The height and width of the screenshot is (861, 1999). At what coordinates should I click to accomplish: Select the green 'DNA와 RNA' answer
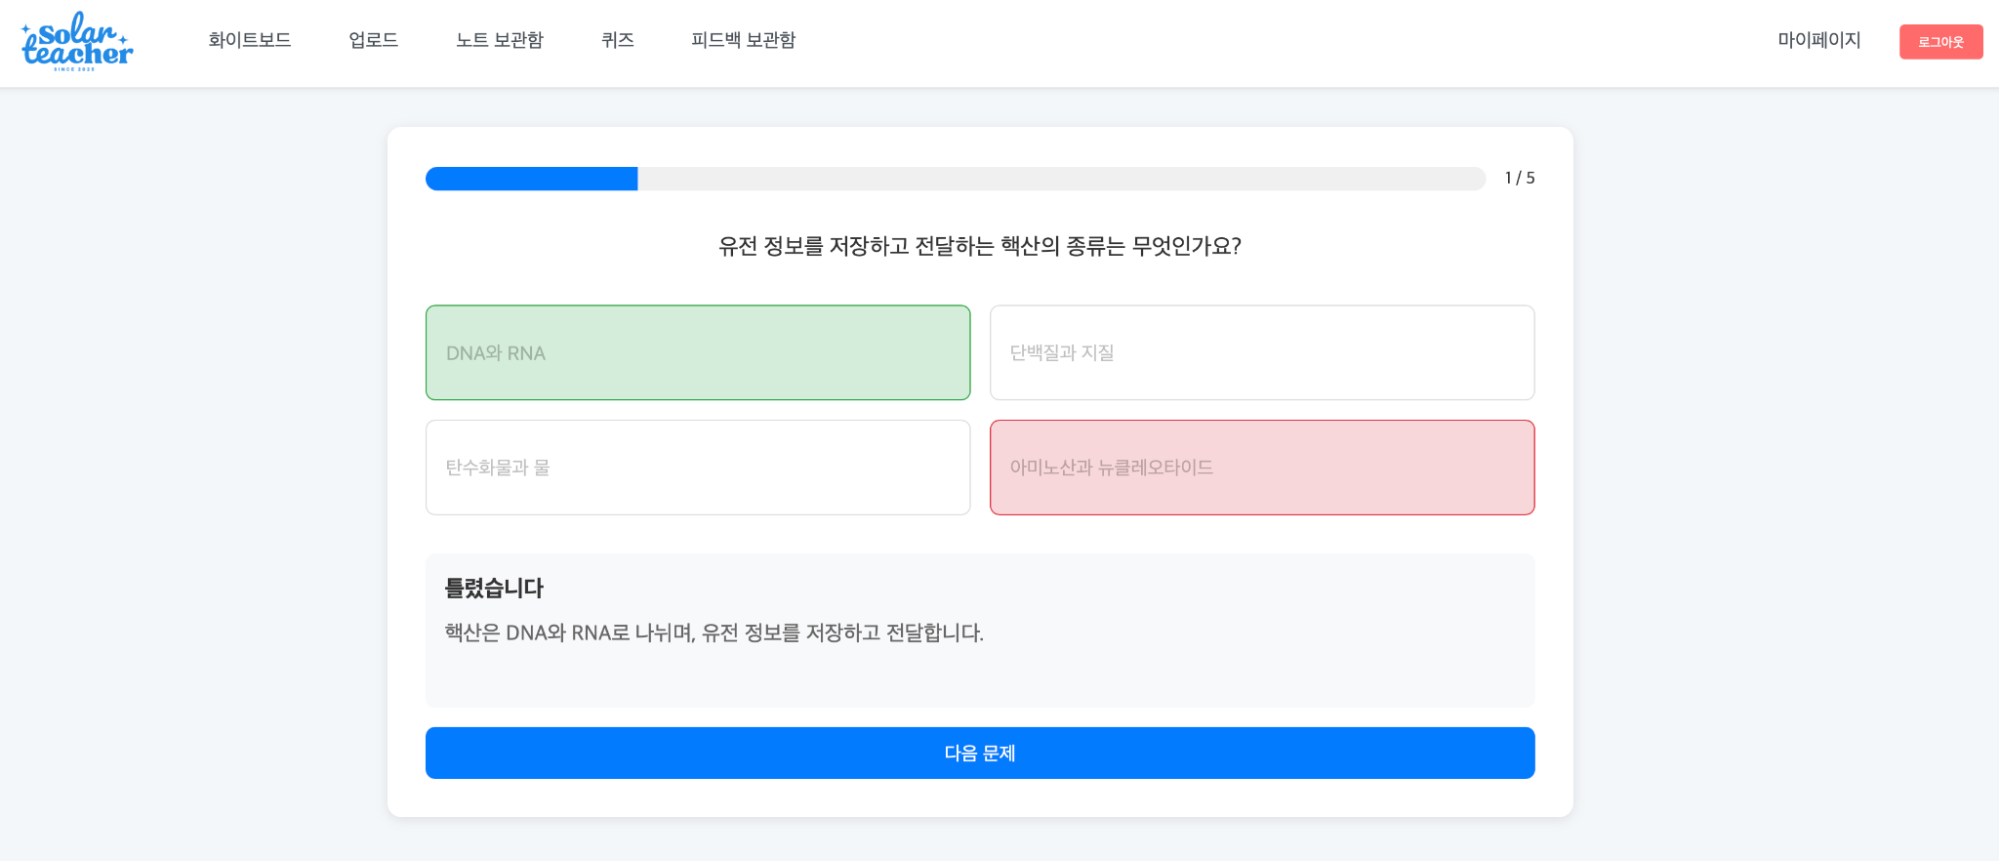pyautogui.click(x=697, y=353)
